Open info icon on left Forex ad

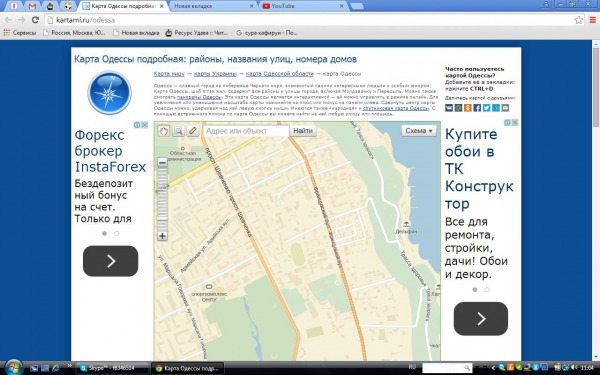(137, 125)
